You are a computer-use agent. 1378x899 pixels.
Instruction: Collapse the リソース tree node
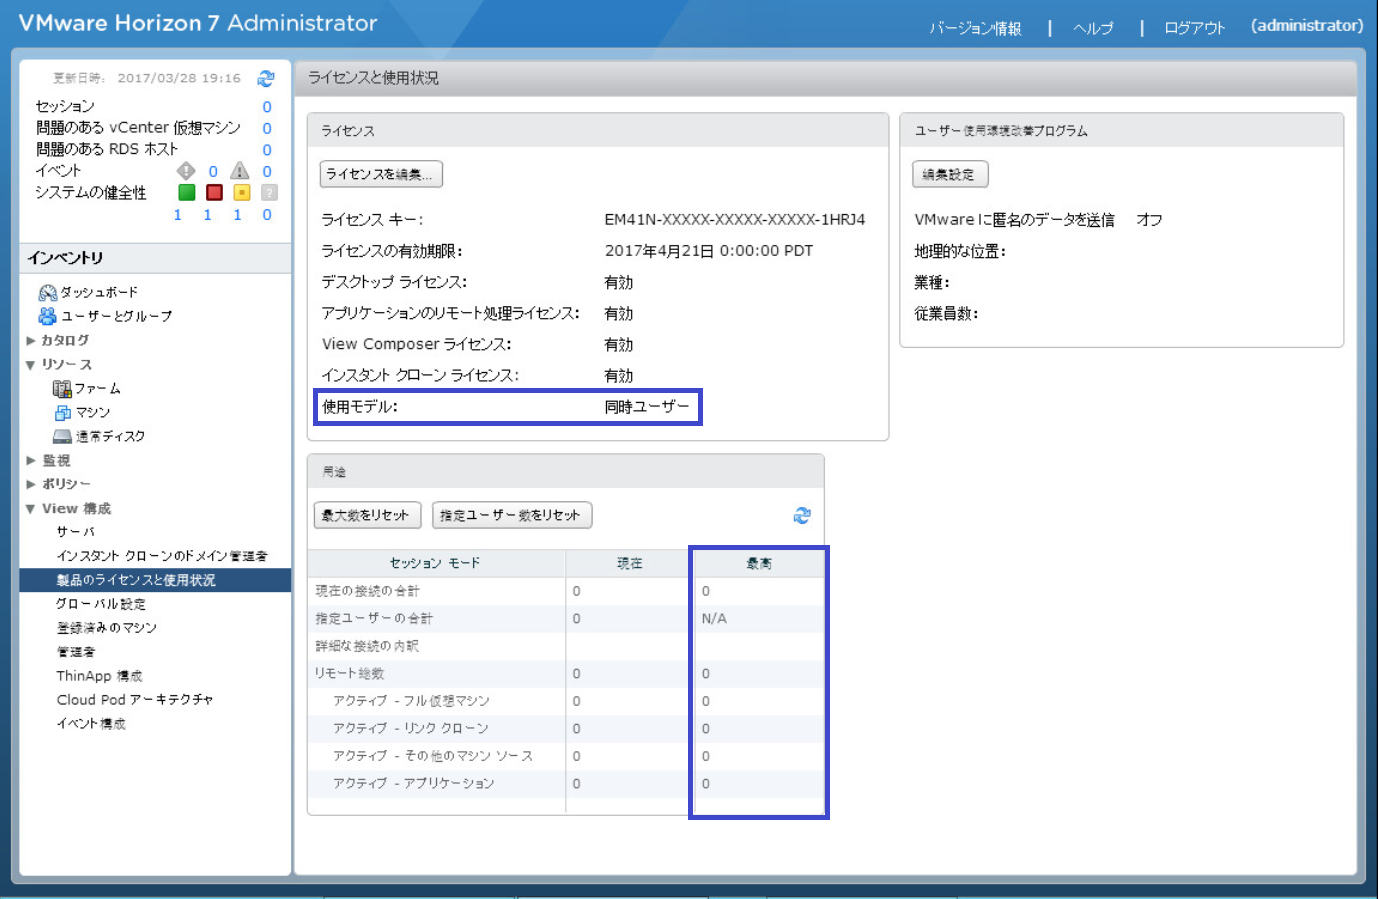coord(31,365)
